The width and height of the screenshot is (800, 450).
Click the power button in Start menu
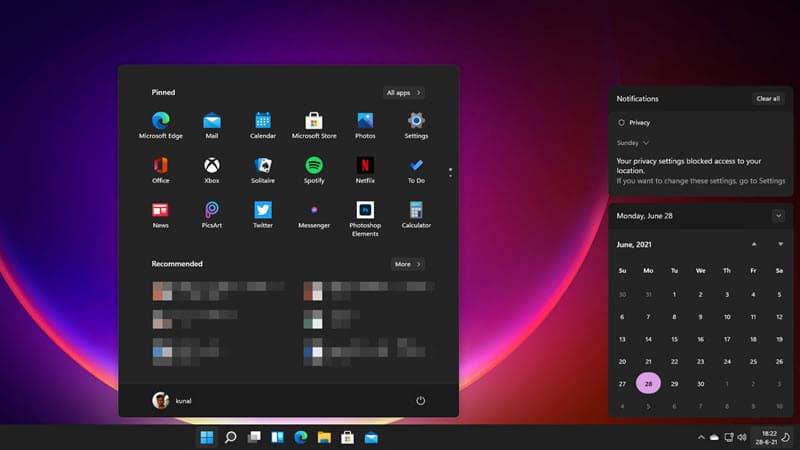420,401
